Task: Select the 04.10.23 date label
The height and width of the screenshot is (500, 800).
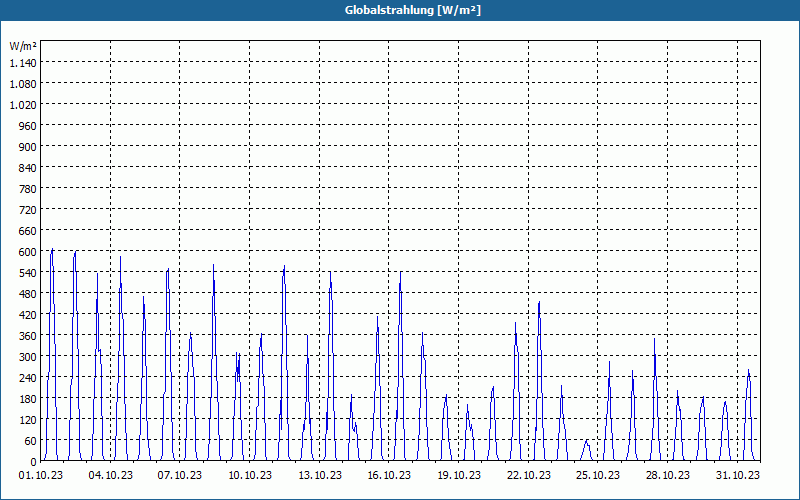Action: point(111,476)
